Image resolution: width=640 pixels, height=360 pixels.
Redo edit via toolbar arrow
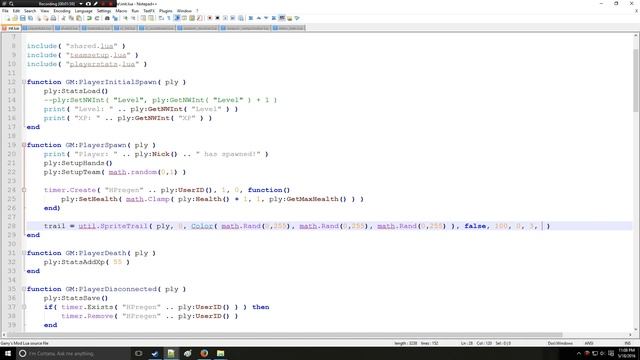click(x=97, y=18)
